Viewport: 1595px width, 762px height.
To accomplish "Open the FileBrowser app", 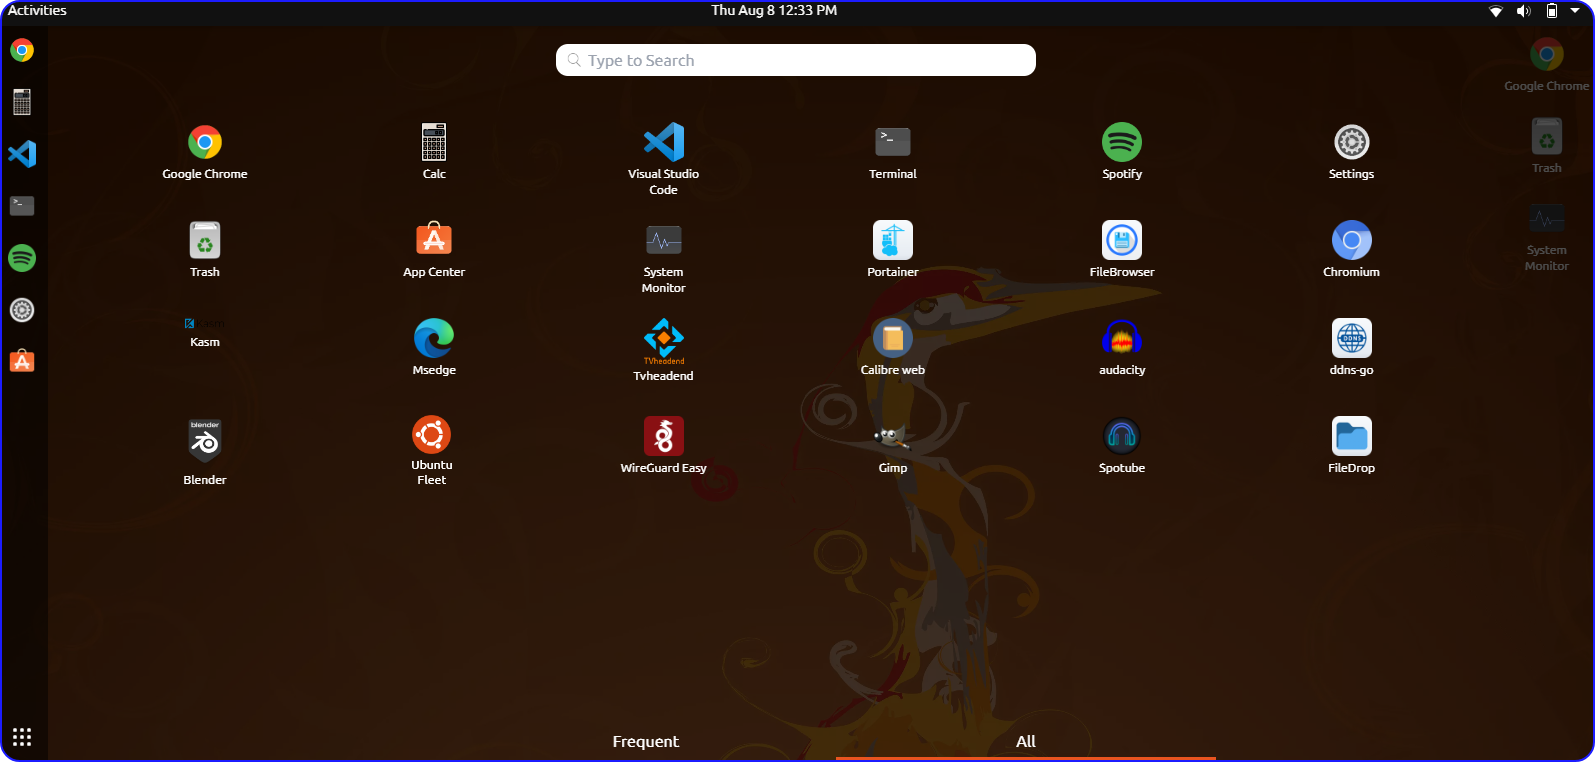I will 1121,240.
